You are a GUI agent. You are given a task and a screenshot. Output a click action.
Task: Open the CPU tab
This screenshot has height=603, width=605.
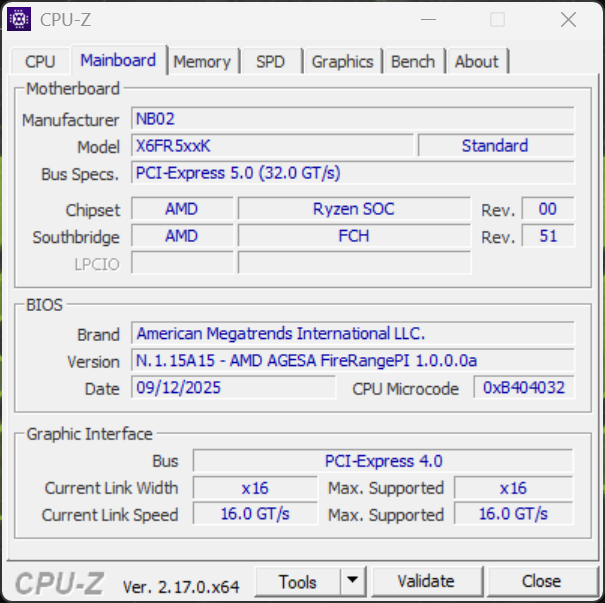pos(40,62)
